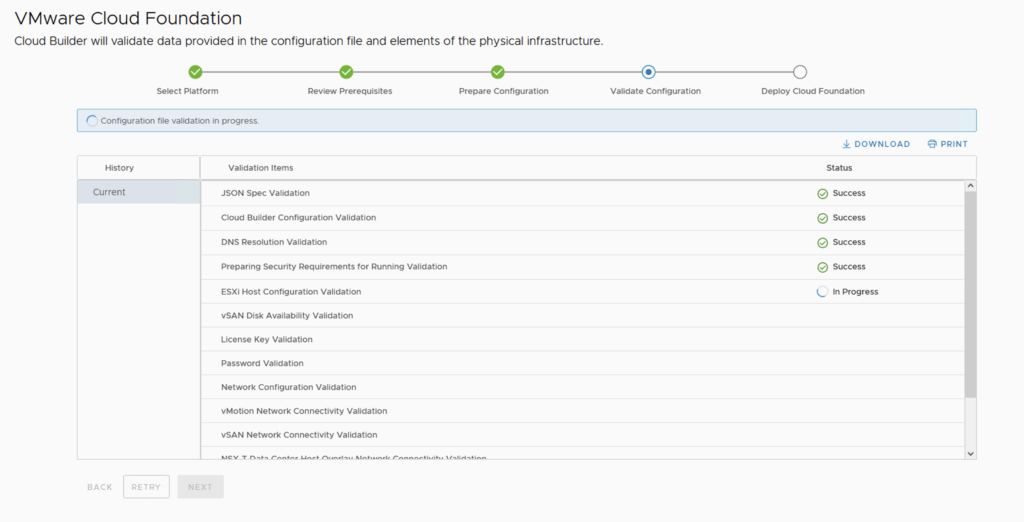This screenshot has width=1024, height=522.
Task: Click the Validation Items column header
Action: pos(261,168)
